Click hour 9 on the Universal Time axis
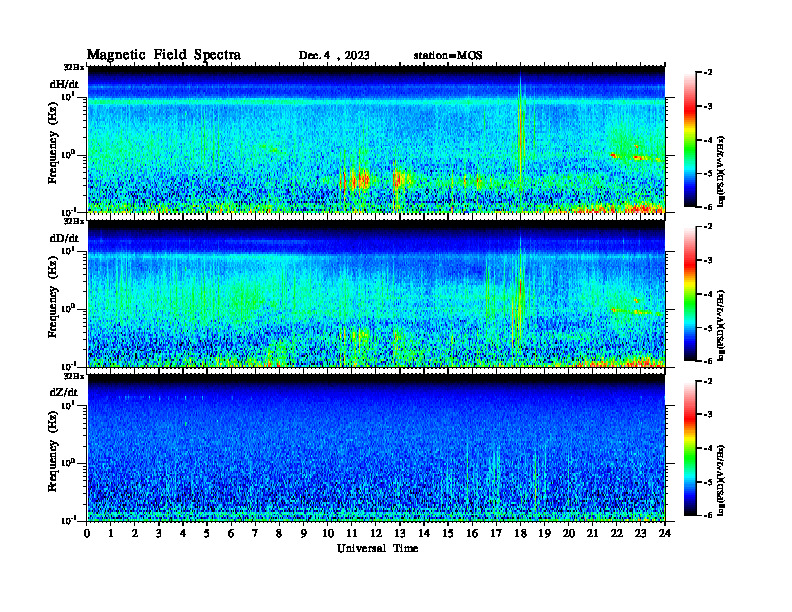The height and width of the screenshot is (612, 792). [x=304, y=533]
